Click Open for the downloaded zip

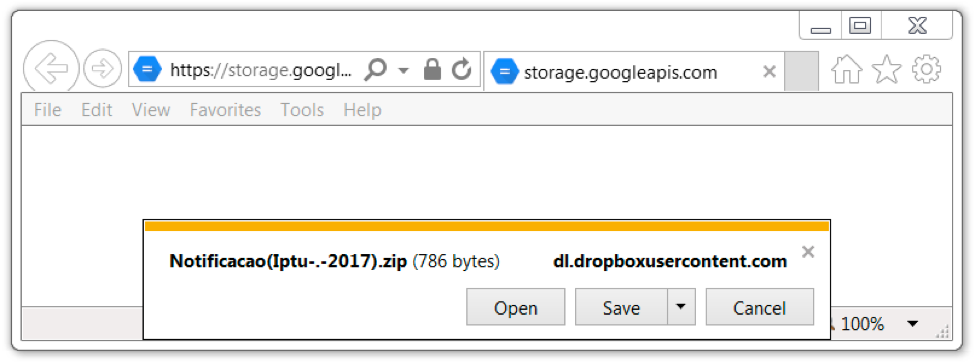pos(515,306)
